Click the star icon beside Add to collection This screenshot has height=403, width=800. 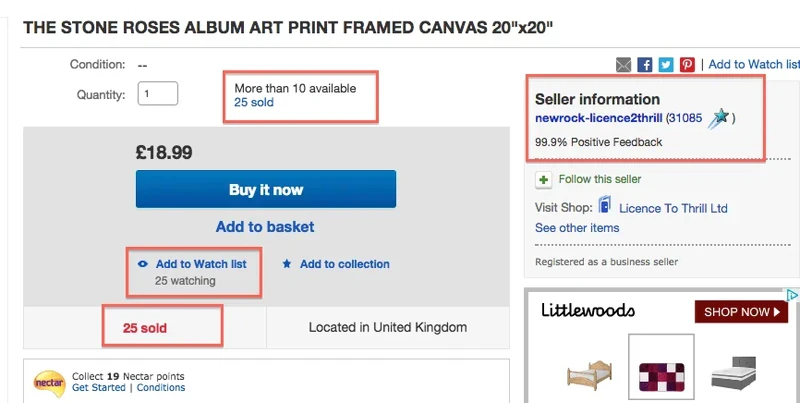287,264
